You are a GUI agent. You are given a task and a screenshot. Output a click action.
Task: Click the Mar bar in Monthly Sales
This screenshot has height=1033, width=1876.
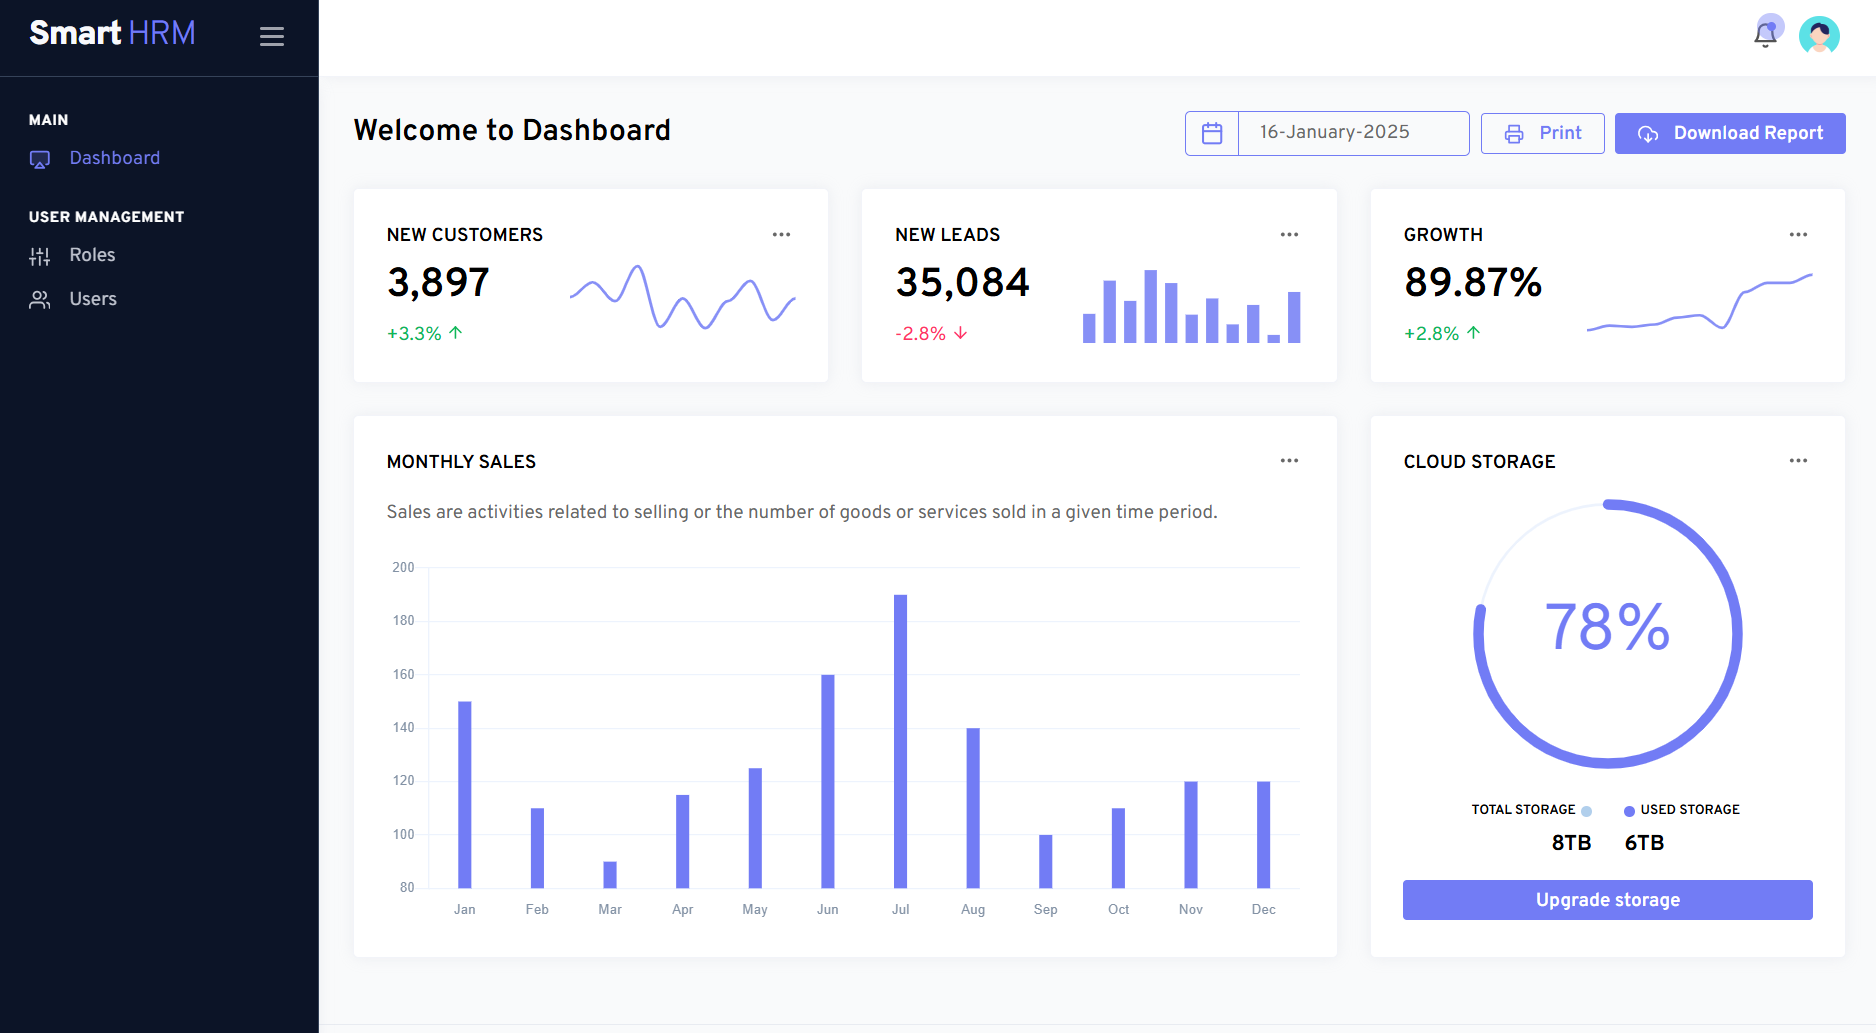[x=610, y=875]
